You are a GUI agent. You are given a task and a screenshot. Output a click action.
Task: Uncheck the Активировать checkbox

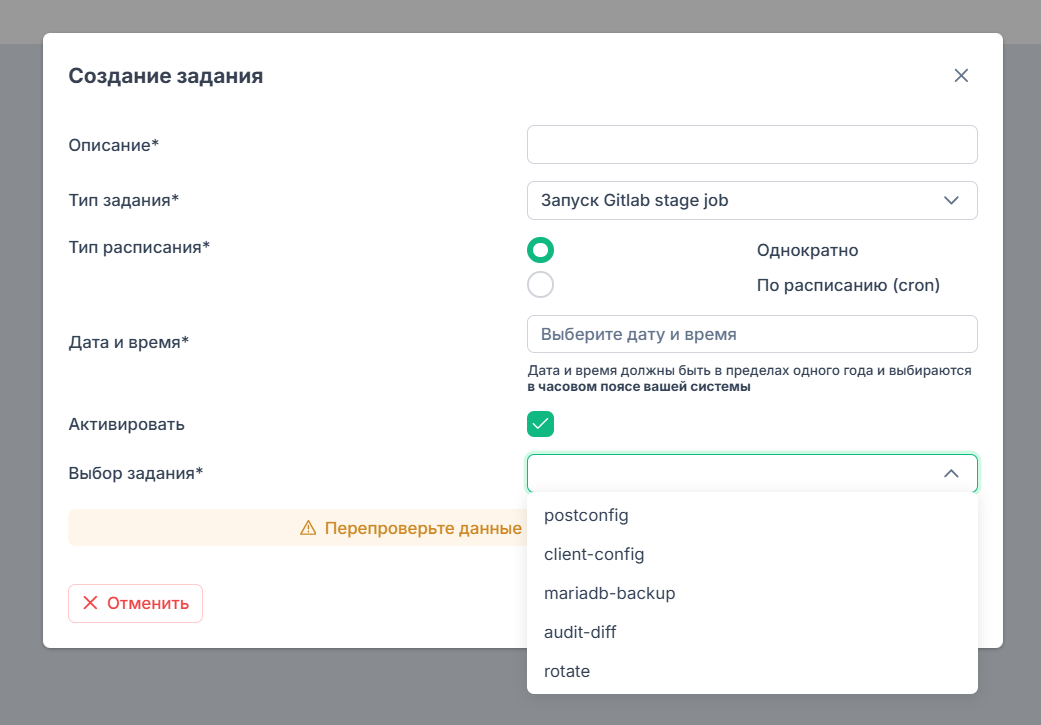click(540, 424)
